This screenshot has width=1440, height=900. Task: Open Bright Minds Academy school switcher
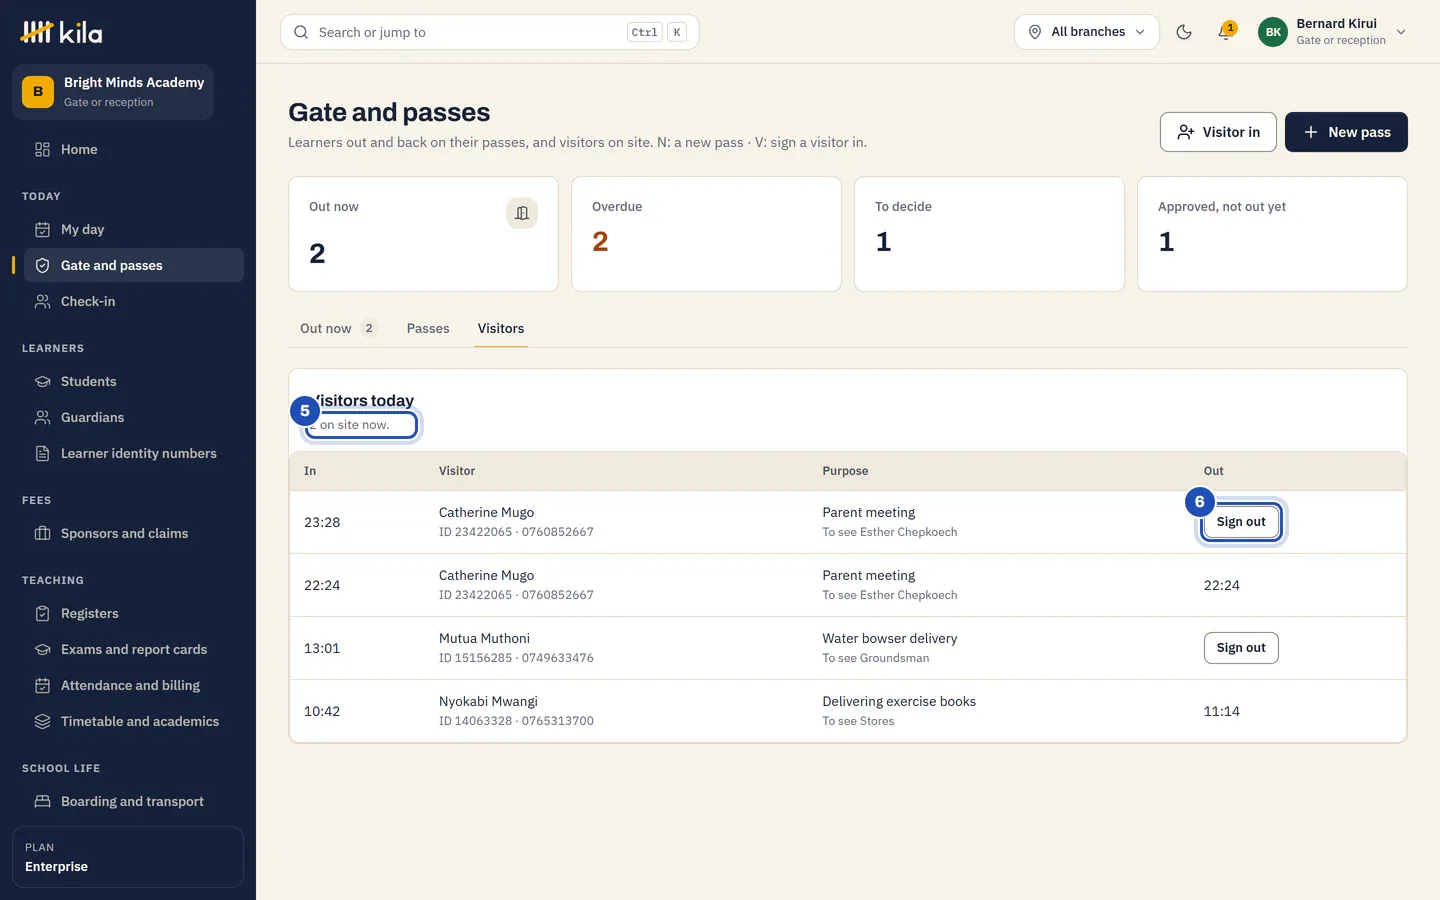(x=113, y=92)
